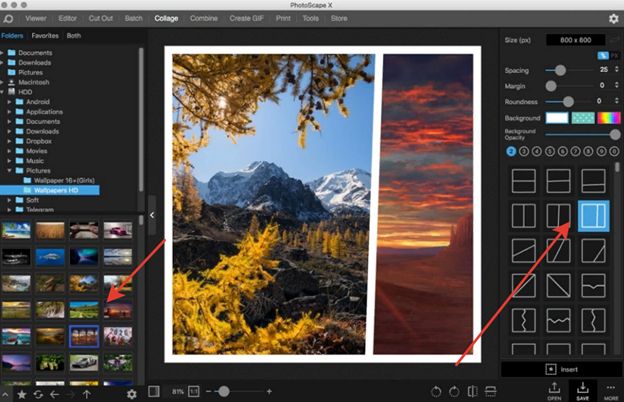This screenshot has height=402, width=624.
Task: Click the up arrow parent folder icon
Action: 87,394
